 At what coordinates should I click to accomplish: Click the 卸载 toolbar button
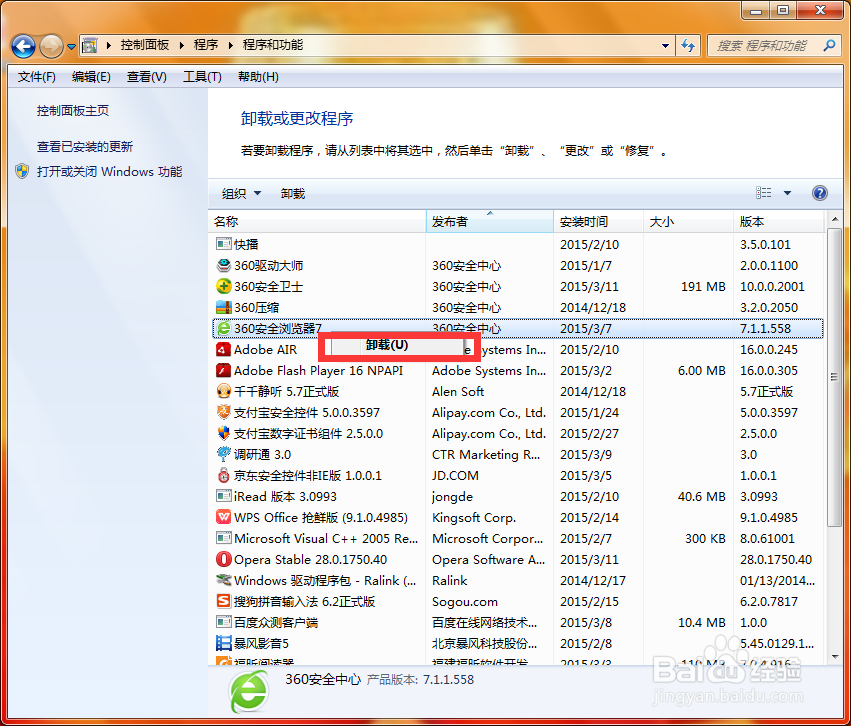click(293, 194)
